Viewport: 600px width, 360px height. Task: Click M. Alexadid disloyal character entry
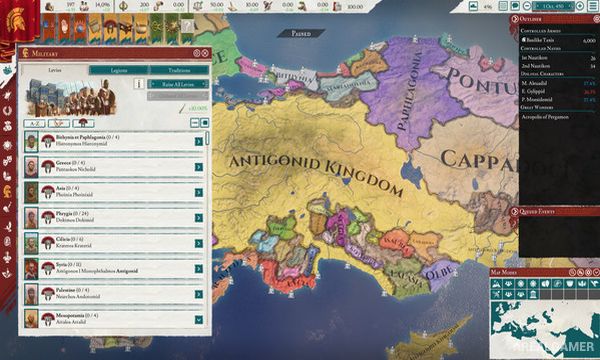(558, 83)
